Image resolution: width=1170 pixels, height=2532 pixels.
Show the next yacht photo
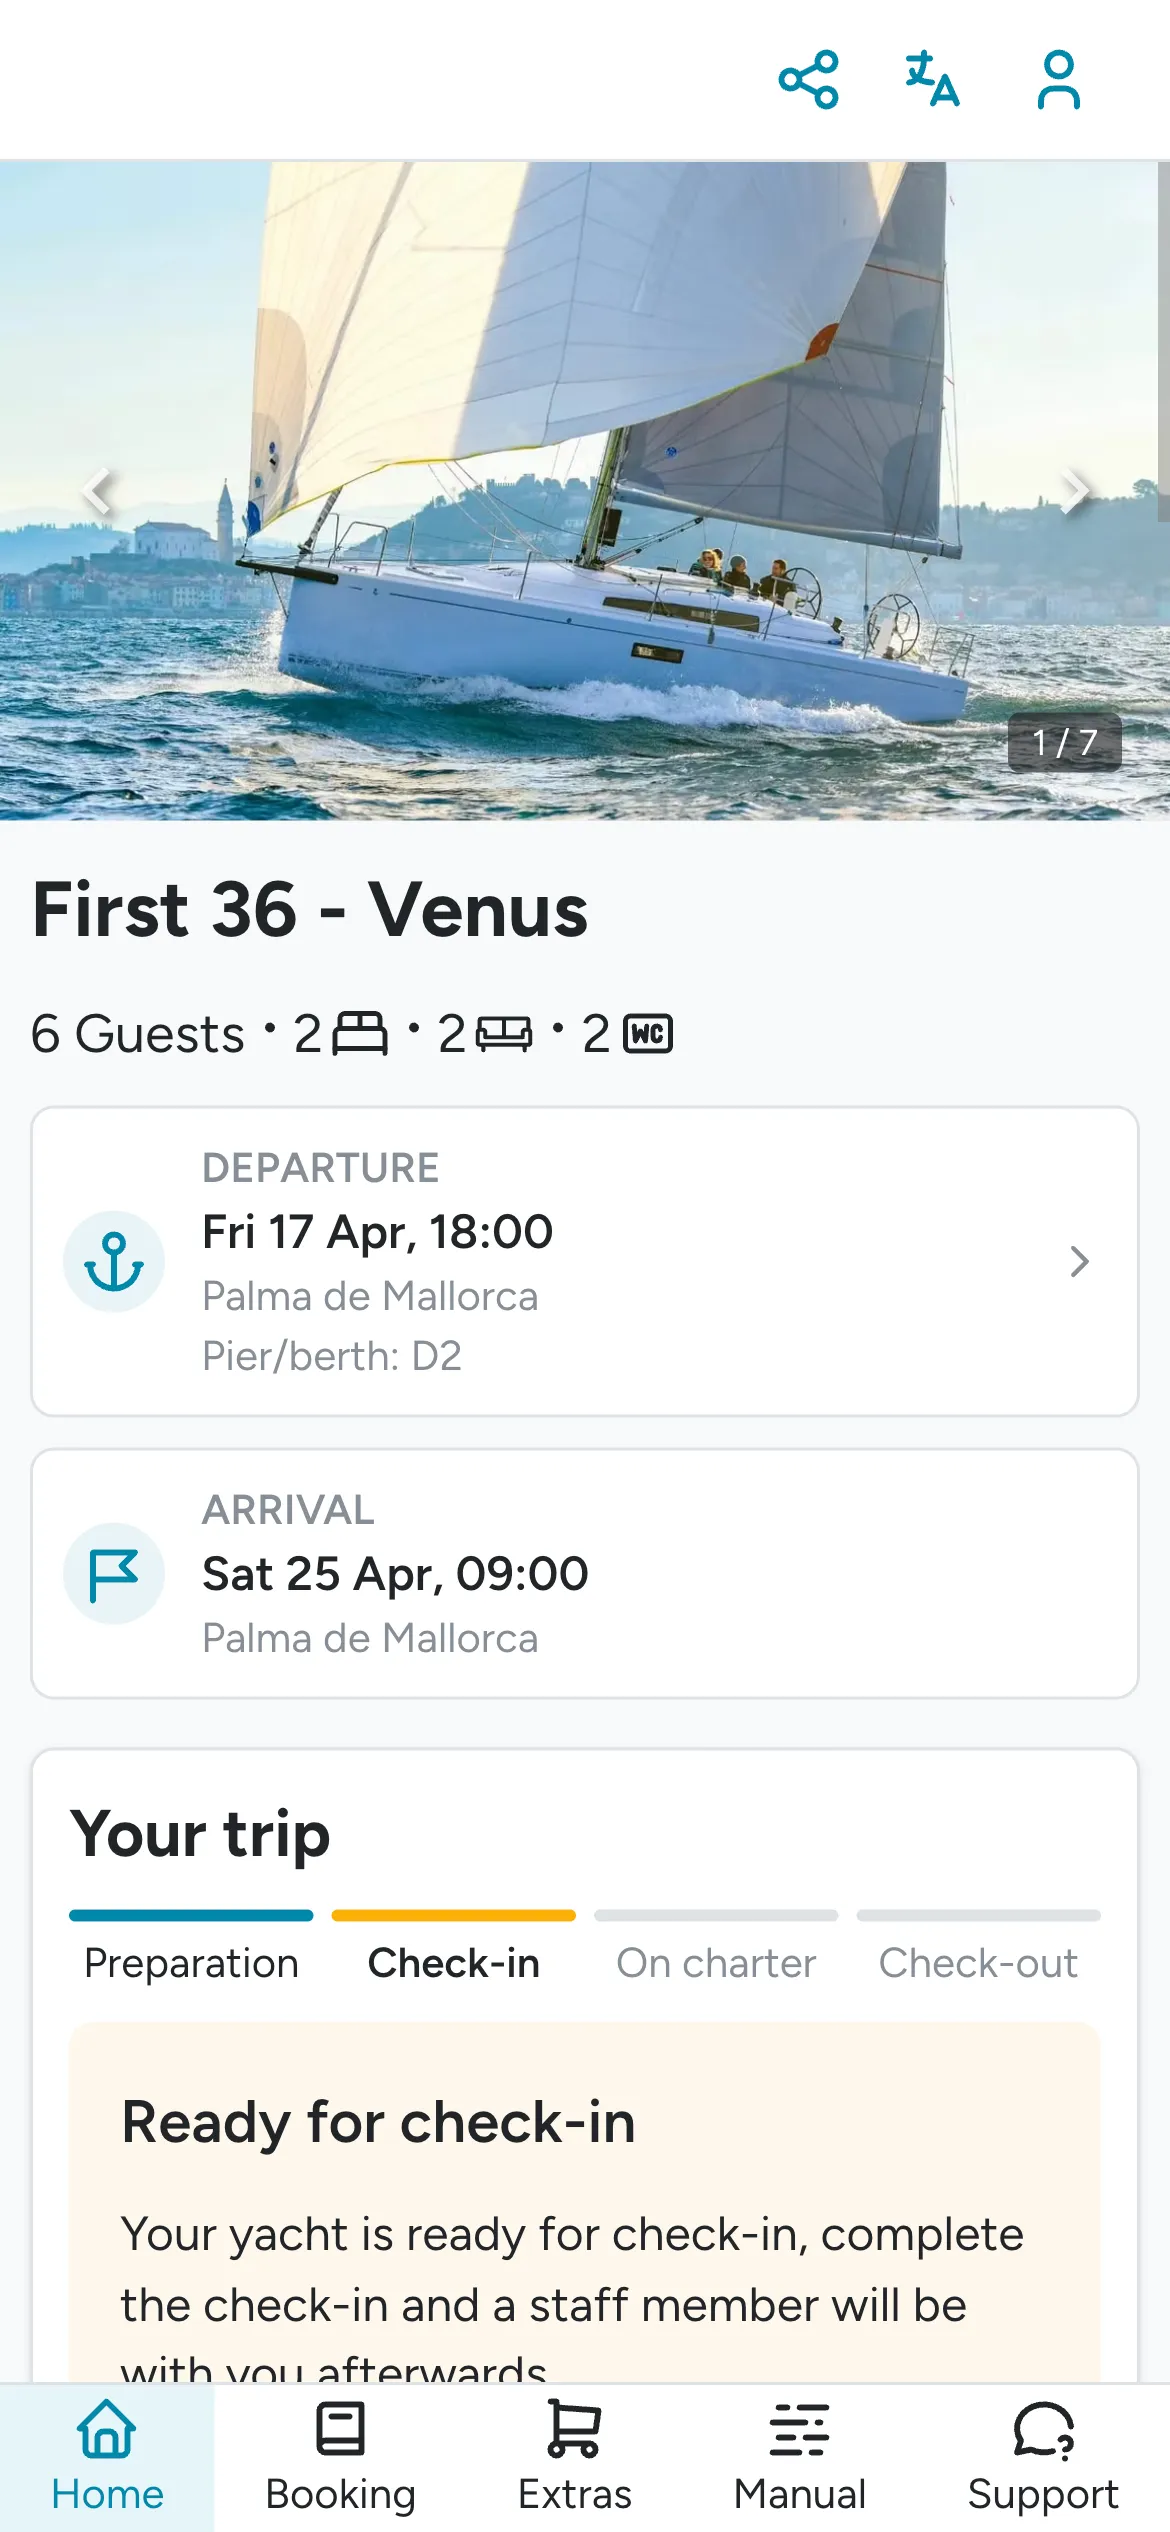(x=1074, y=491)
